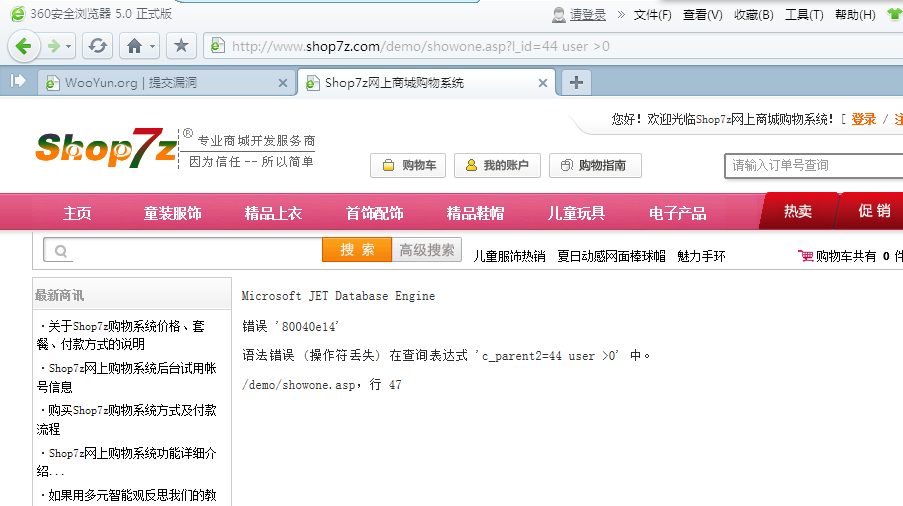Click the page icon in address bar
Screen dimensions: 903x506
point(218,45)
